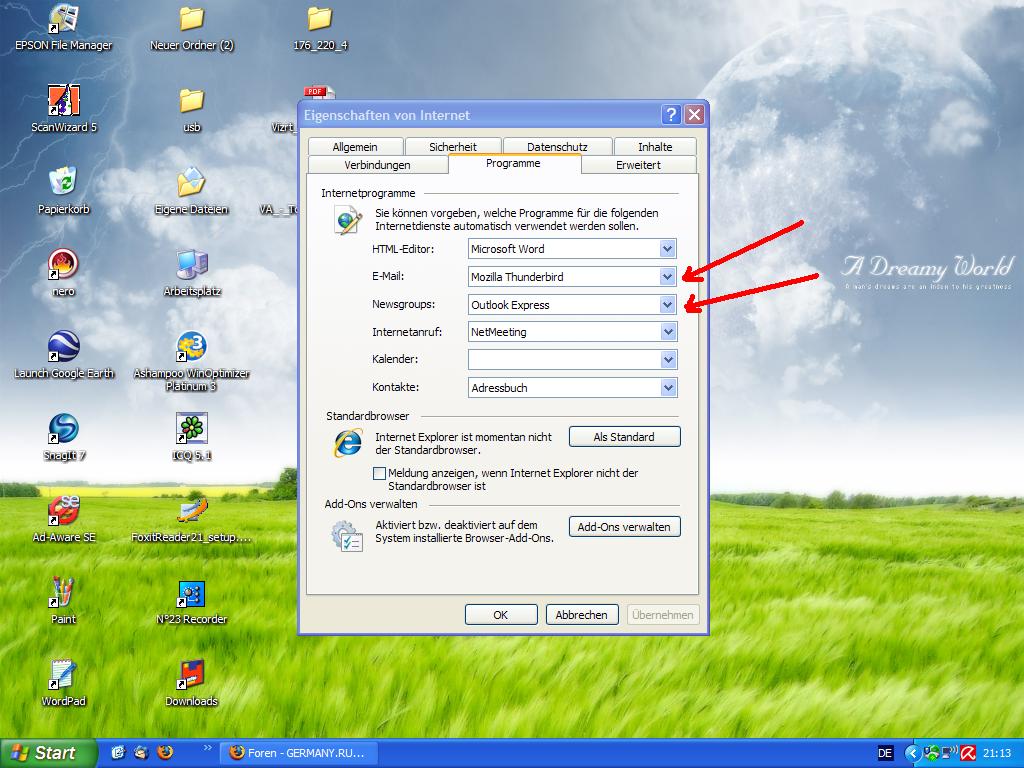Switch to Foren - GERMANY.RU taskbar window

tap(298, 753)
